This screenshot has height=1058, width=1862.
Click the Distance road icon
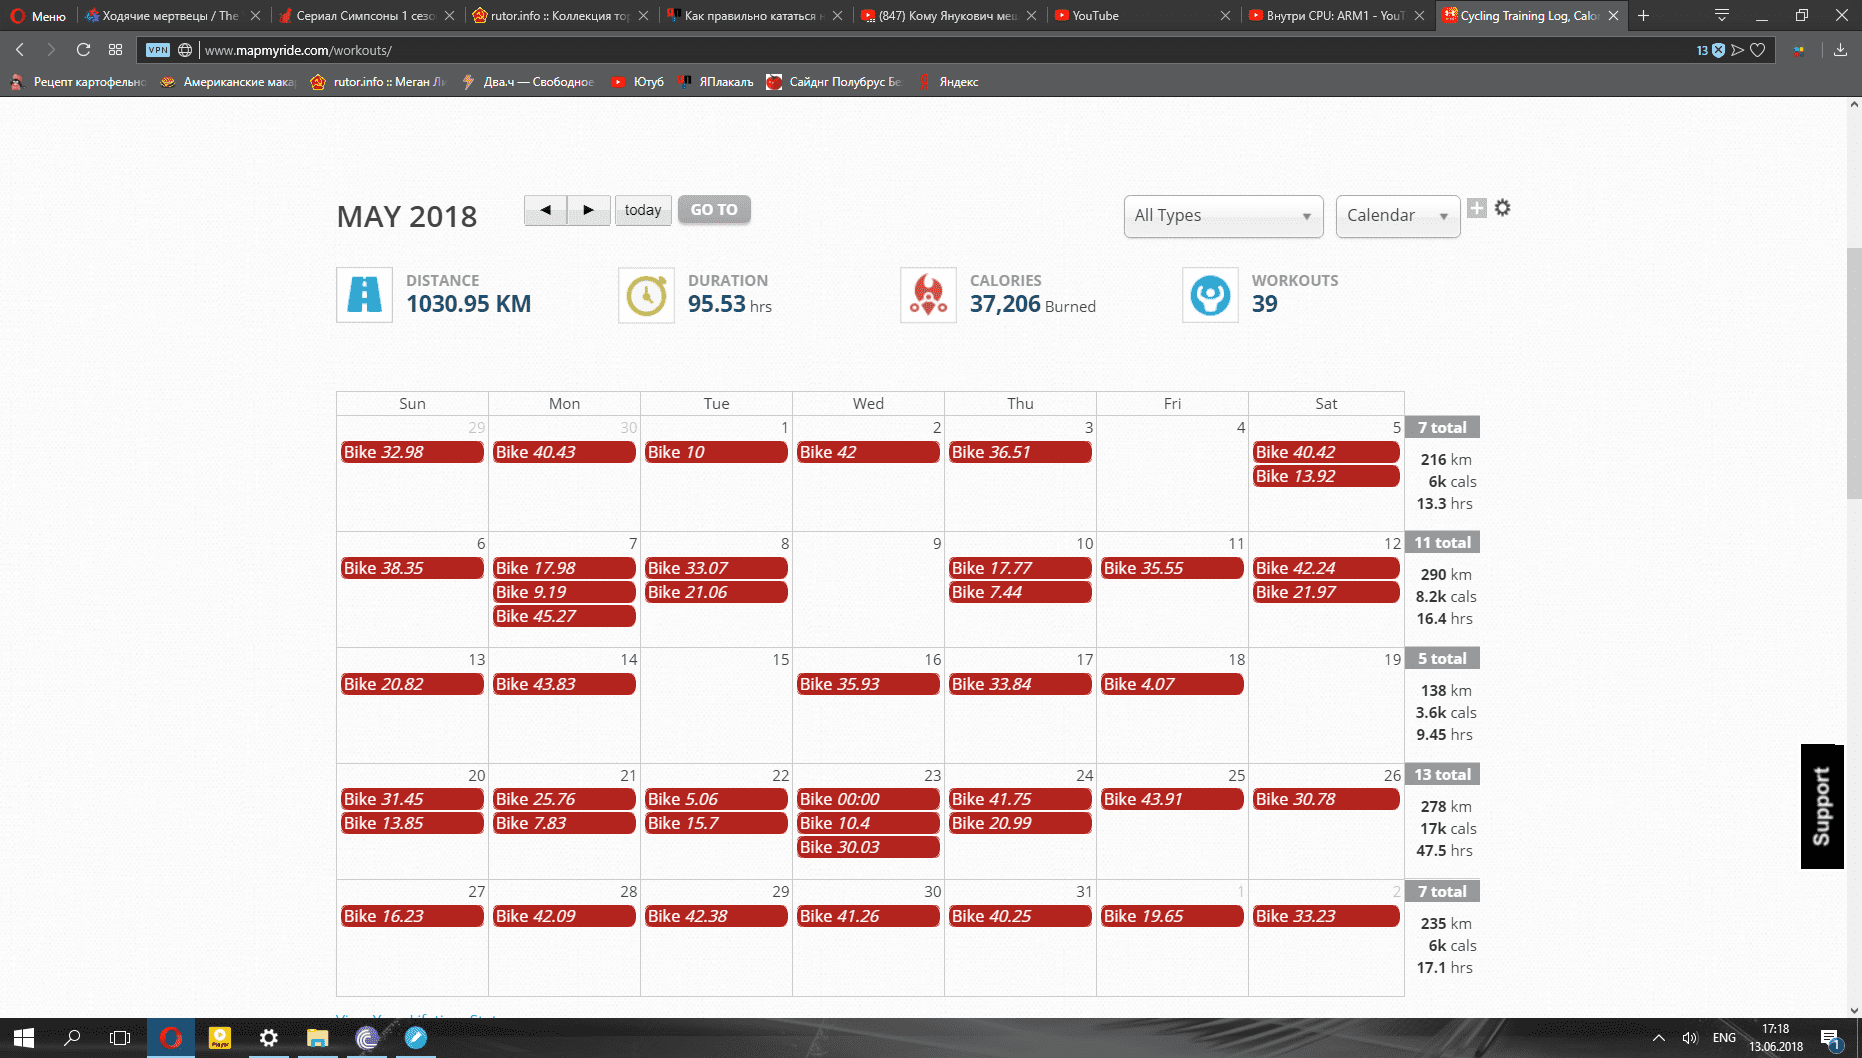click(364, 295)
